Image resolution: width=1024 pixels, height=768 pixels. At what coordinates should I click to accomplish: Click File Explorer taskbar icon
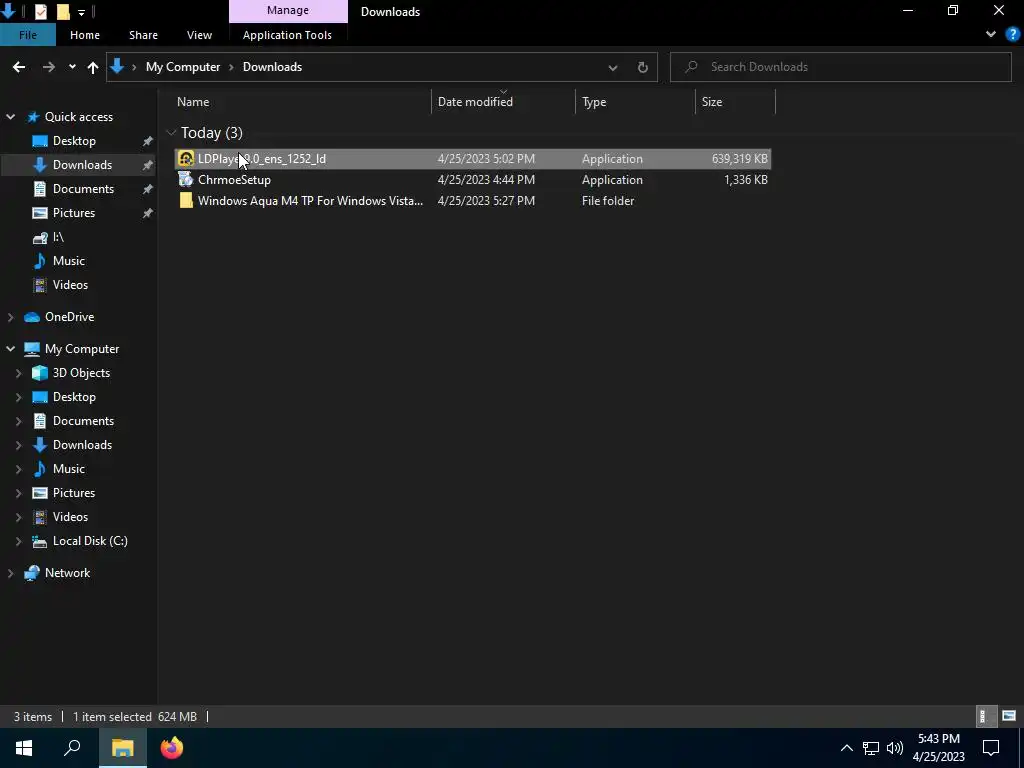[123, 748]
